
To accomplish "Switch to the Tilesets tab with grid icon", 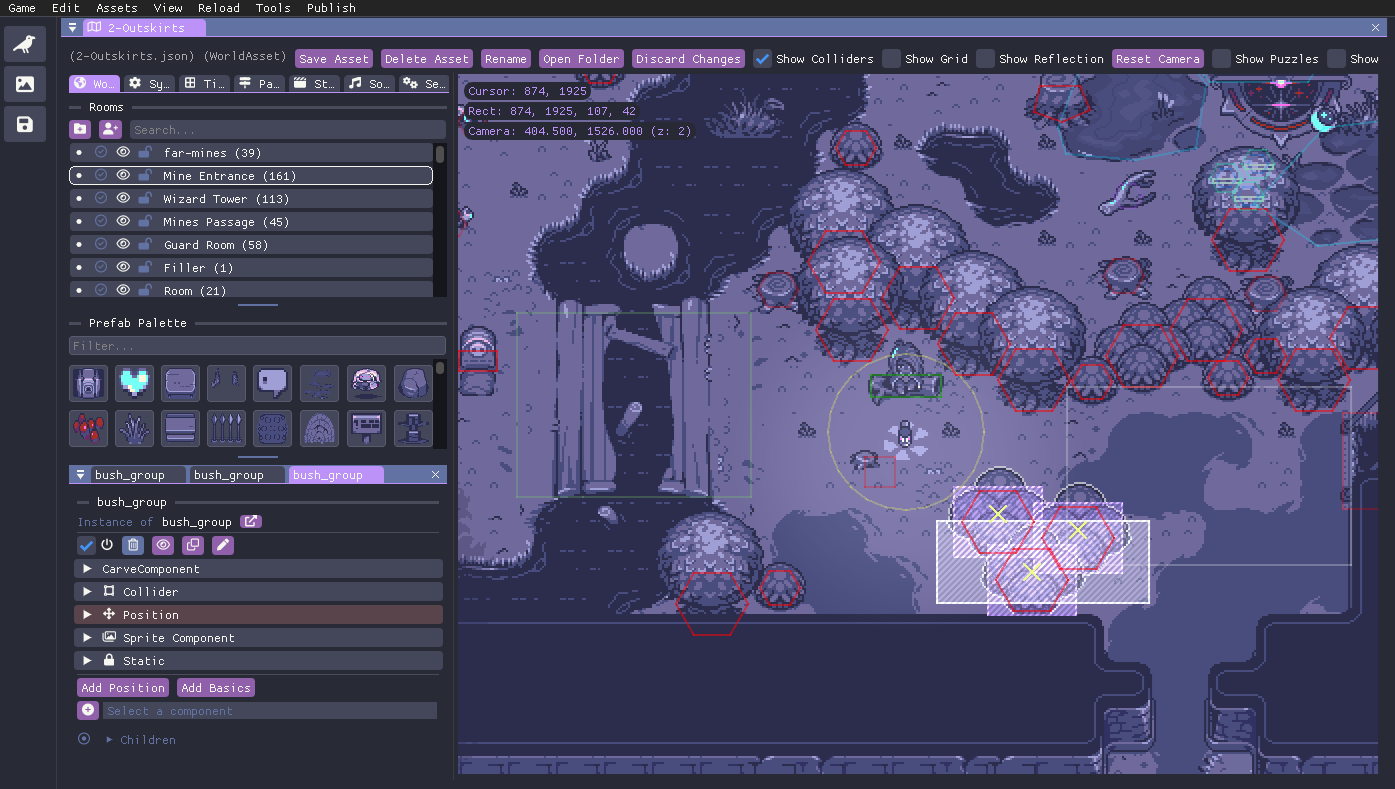I will click(205, 84).
